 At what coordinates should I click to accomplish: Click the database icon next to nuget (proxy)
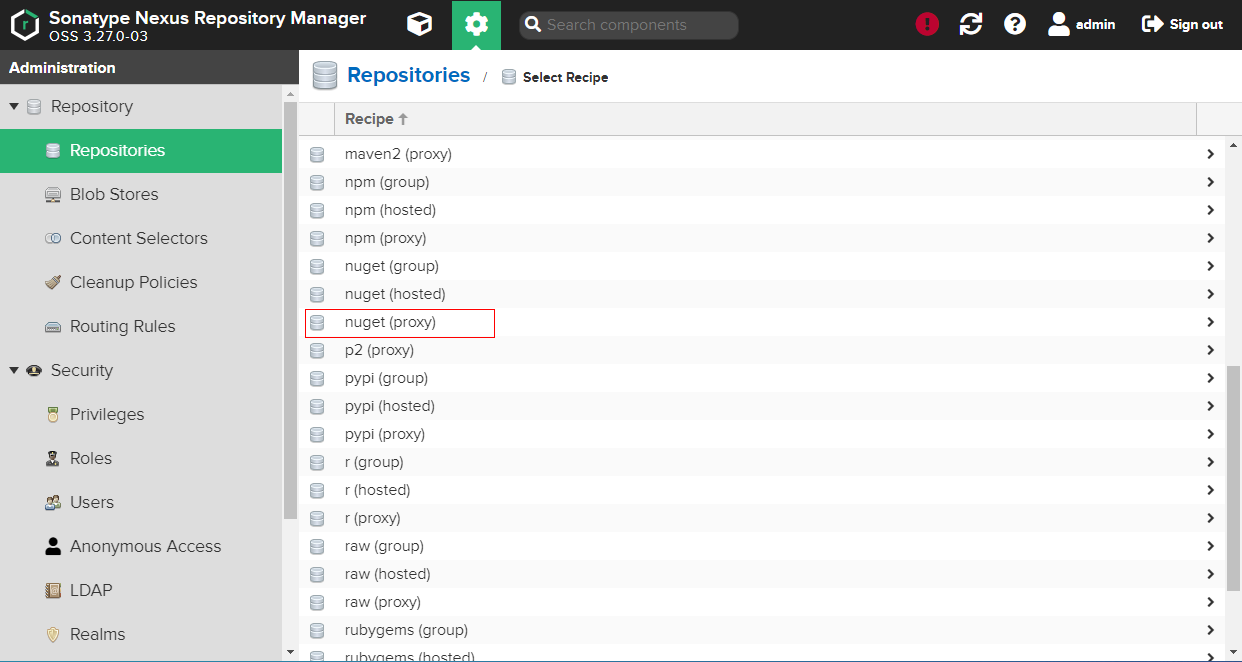317,323
